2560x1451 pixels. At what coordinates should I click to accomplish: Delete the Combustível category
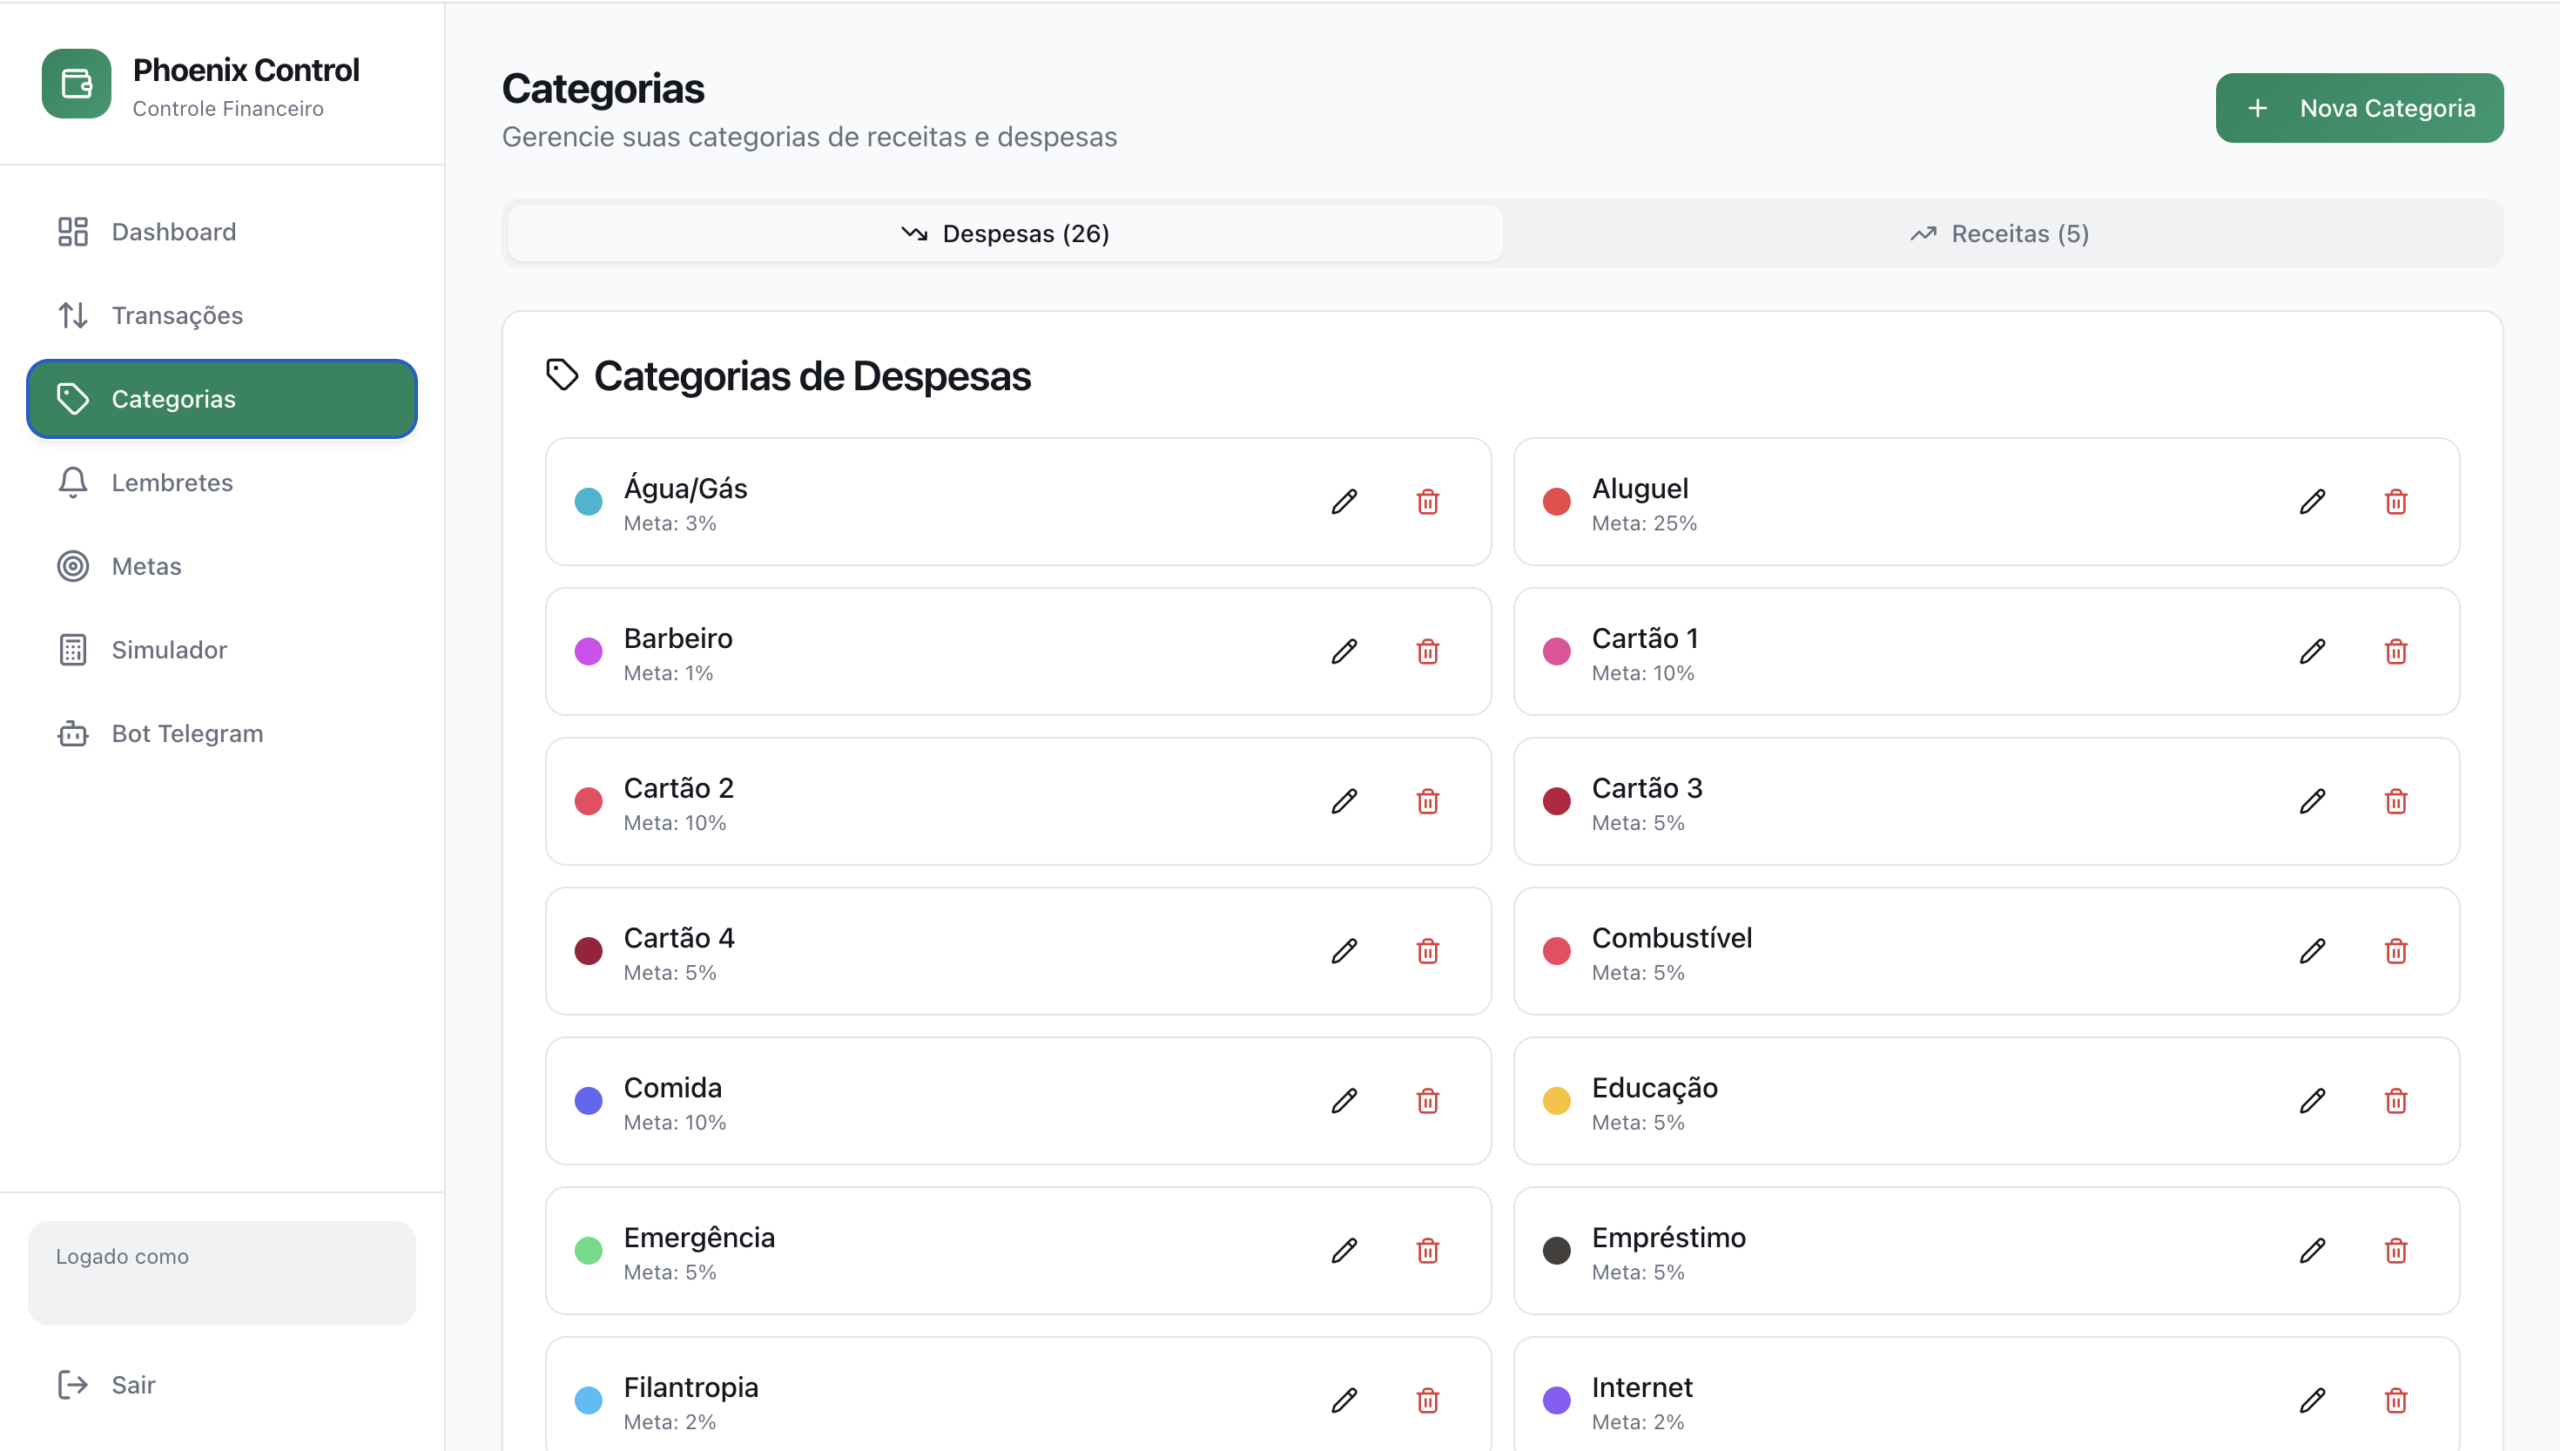2396,951
